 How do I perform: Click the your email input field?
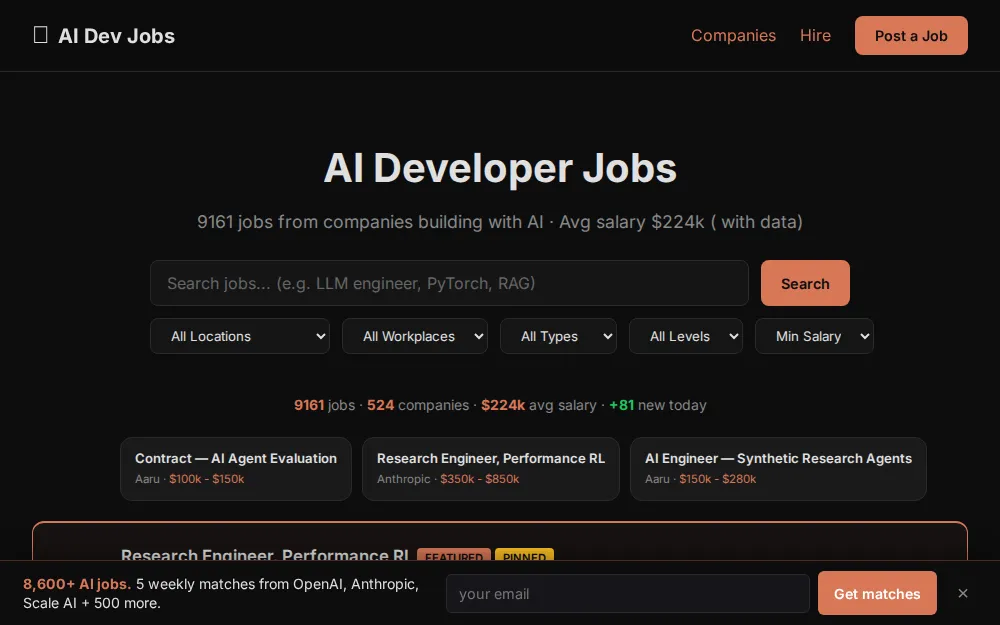click(627, 593)
